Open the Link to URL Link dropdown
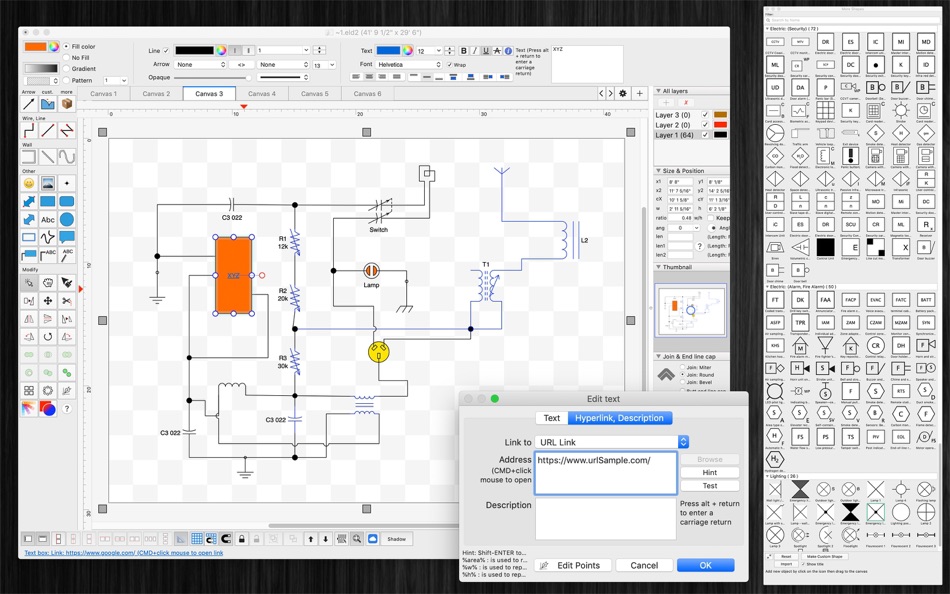The image size is (950, 594). (x=612, y=442)
